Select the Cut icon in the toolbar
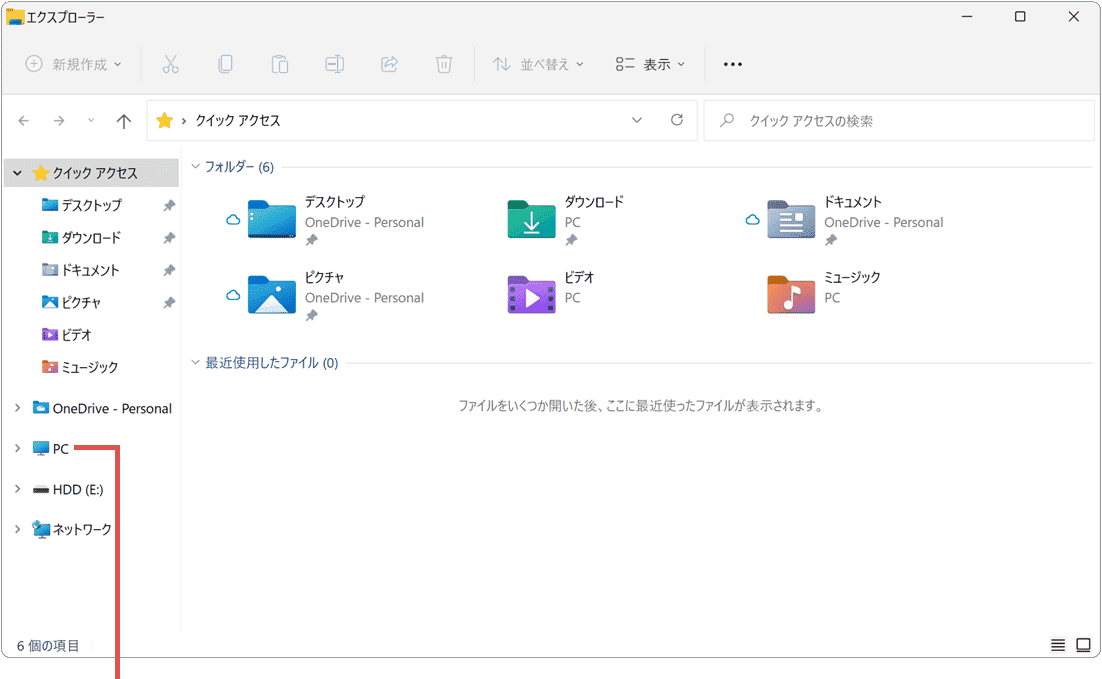The height and width of the screenshot is (679, 1102). [x=170, y=64]
